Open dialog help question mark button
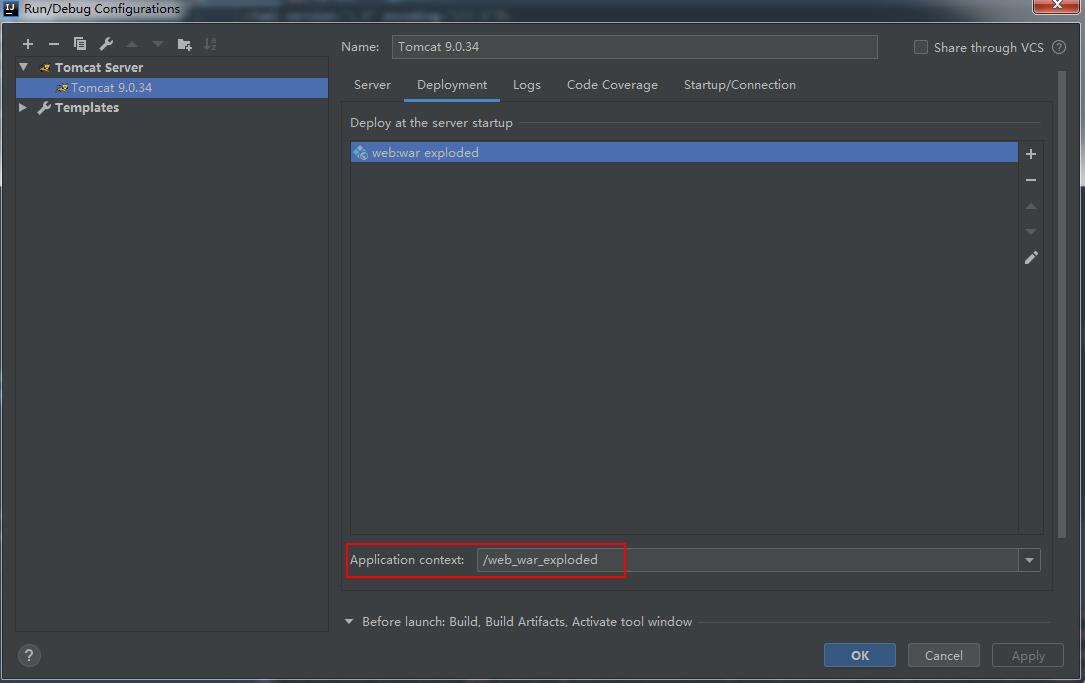 click(28, 655)
